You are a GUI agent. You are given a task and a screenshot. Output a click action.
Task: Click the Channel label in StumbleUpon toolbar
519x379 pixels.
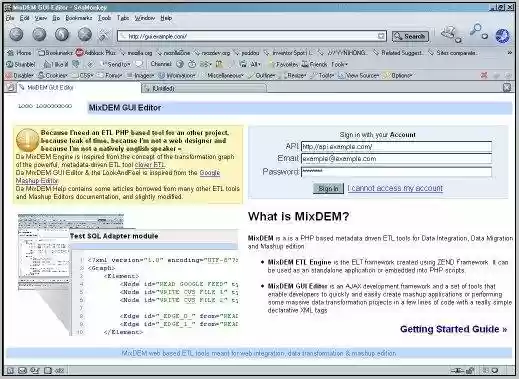(161, 64)
